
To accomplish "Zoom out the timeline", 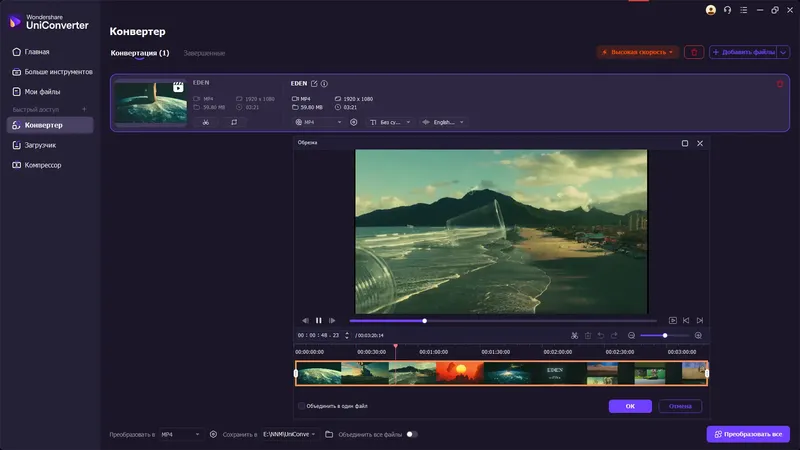I will pos(632,335).
